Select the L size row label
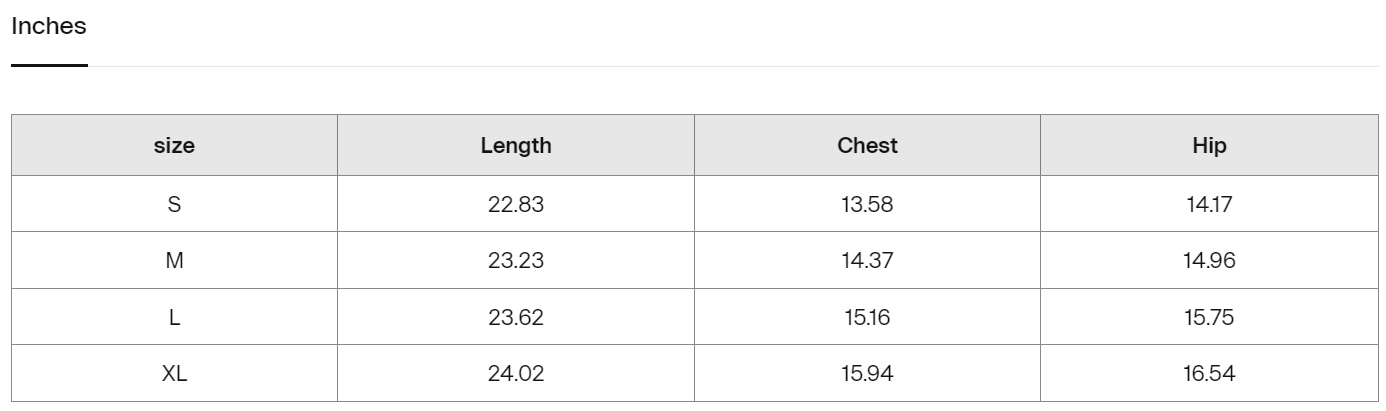The image size is (1386, 411). pos(174,318)
